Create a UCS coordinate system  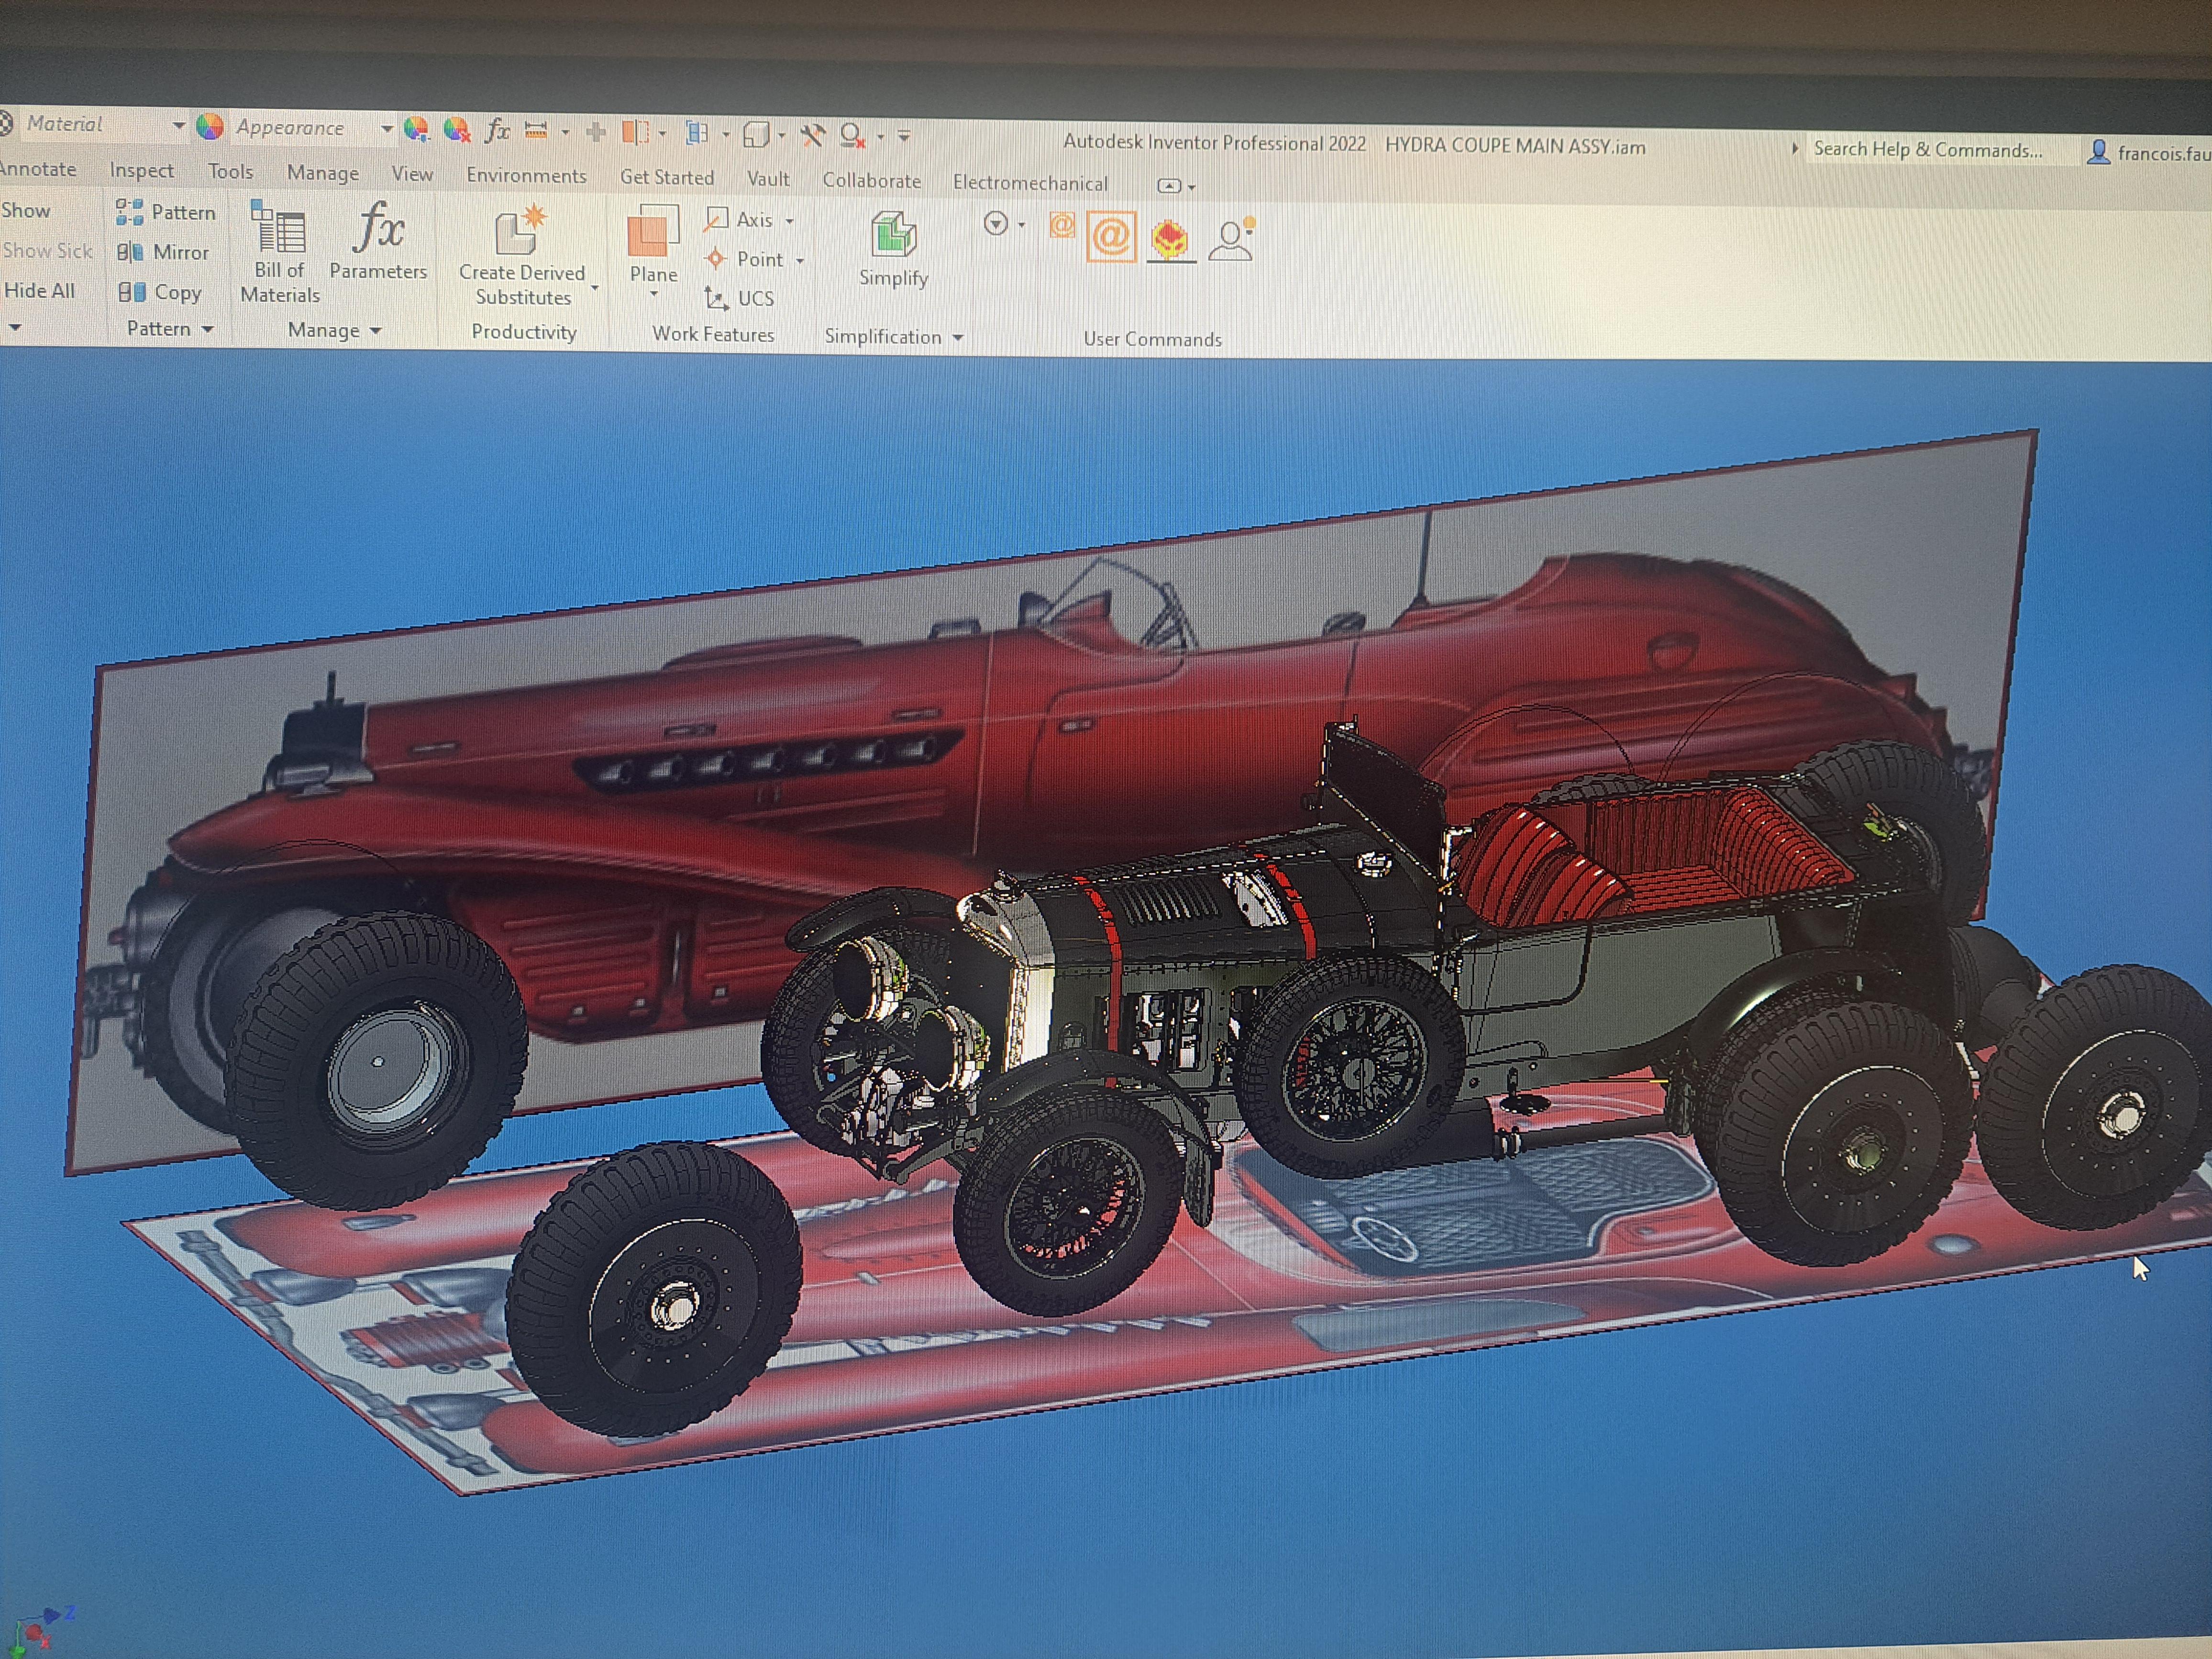tap(739, 298)
